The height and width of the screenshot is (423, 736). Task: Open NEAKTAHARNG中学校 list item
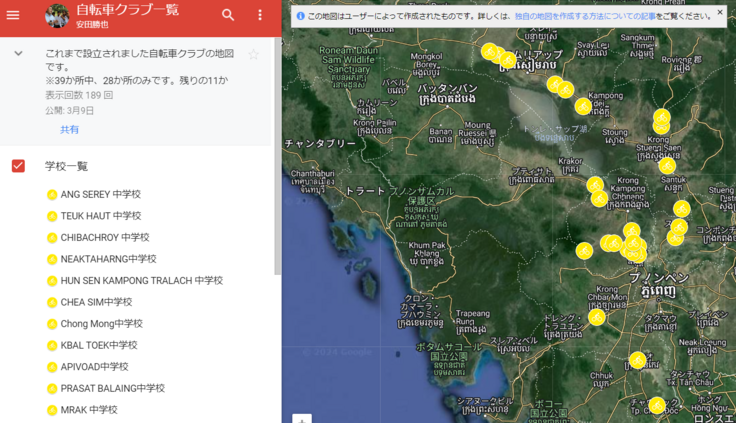coord(108,259)
